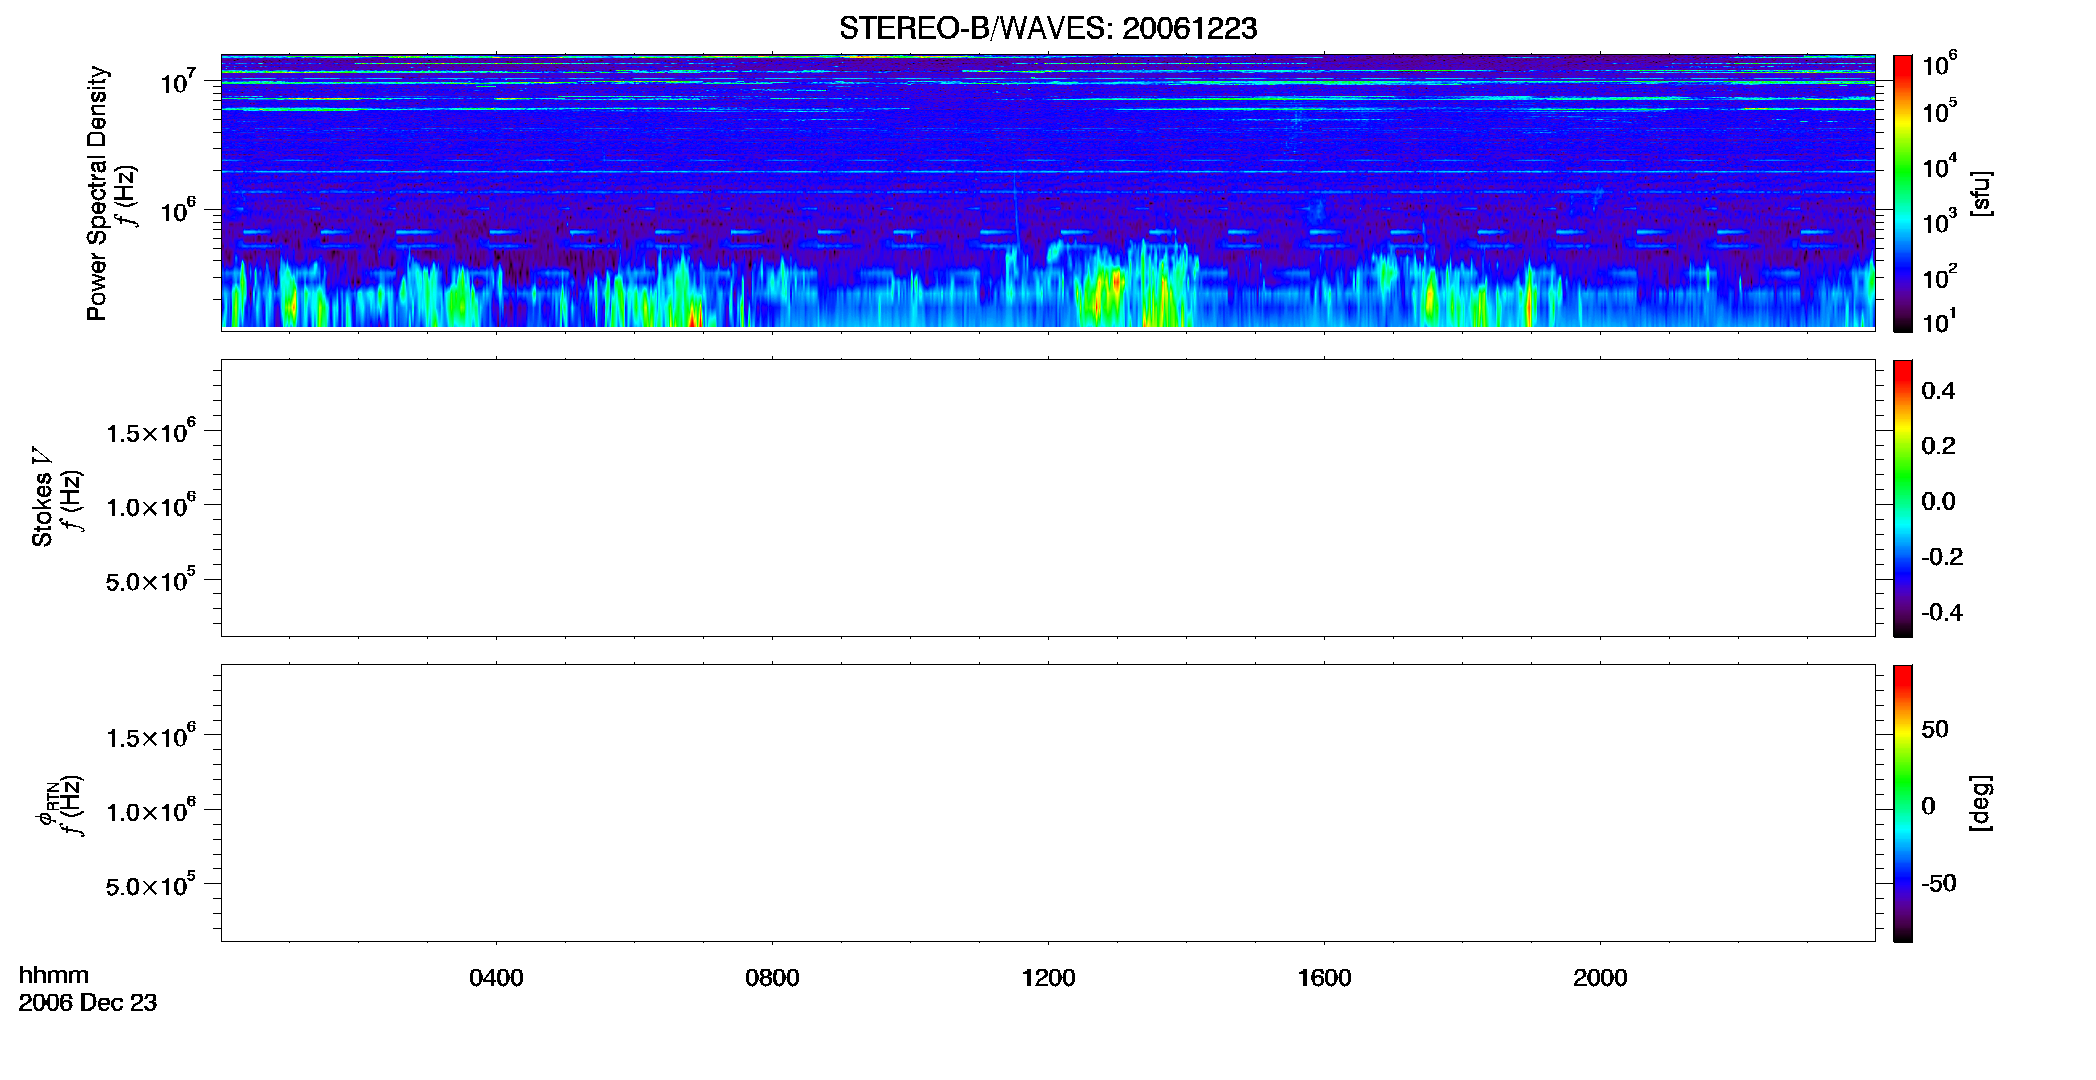
Task: Click the phi RTN angle colorbar
Action: tap(1903, 803)
